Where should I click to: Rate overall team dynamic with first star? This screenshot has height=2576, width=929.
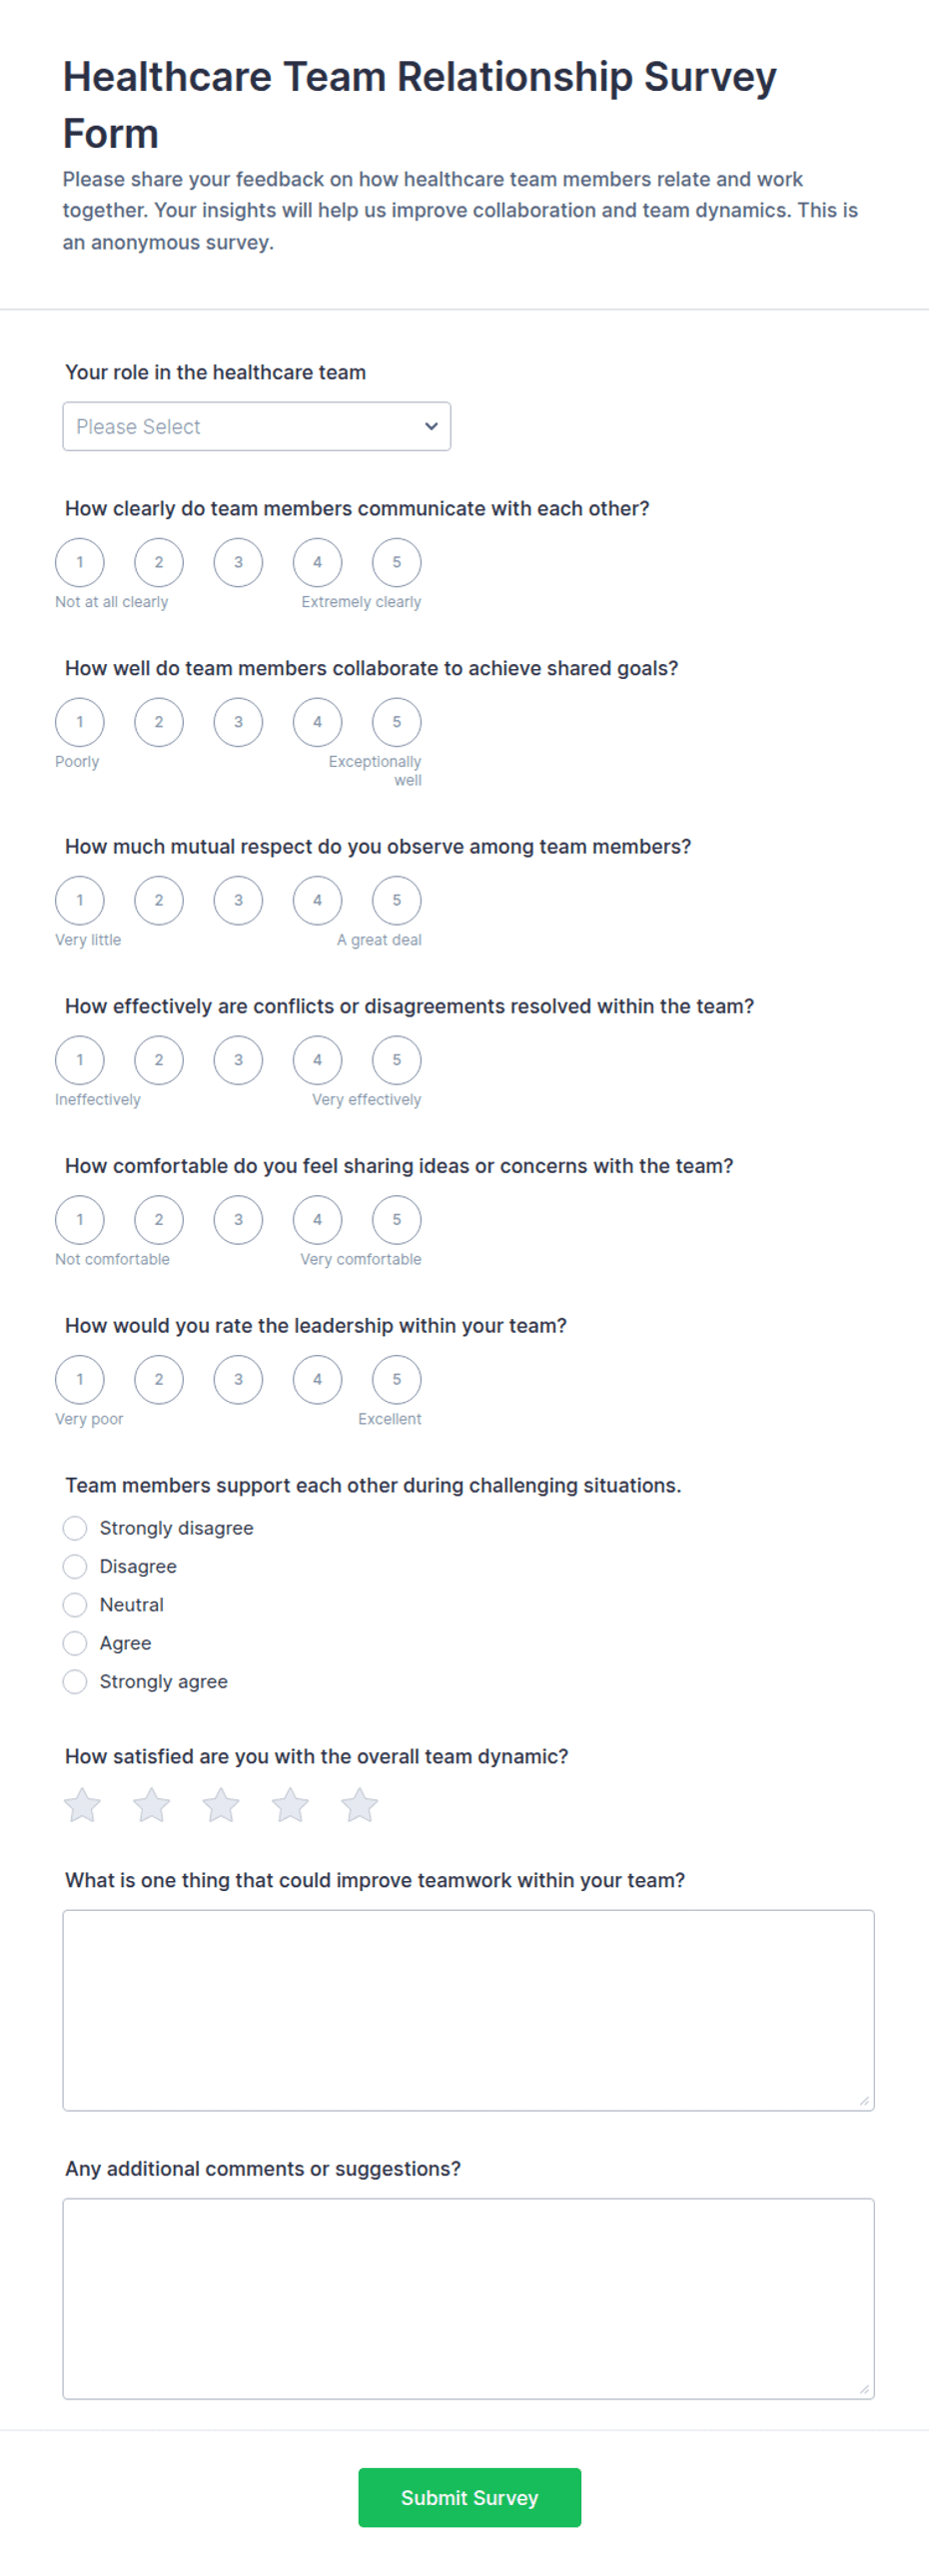[82, 1805]
